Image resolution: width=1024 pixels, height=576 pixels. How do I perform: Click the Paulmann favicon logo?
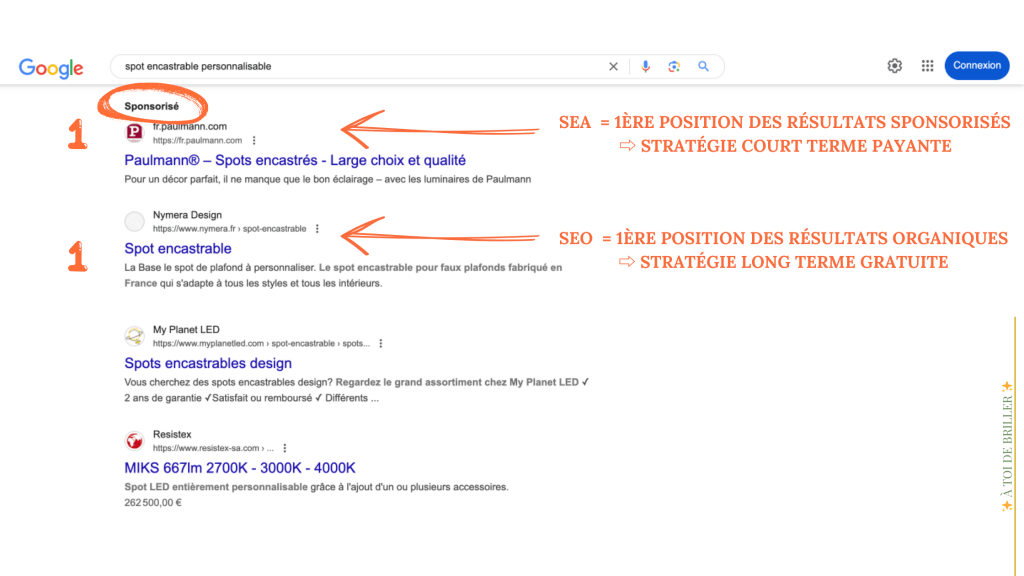coord(134,133)
